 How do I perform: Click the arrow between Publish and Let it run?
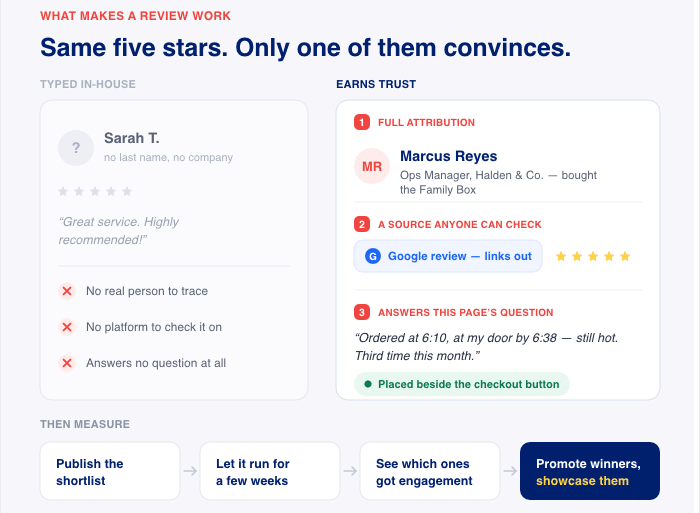[x=190, y=471]
